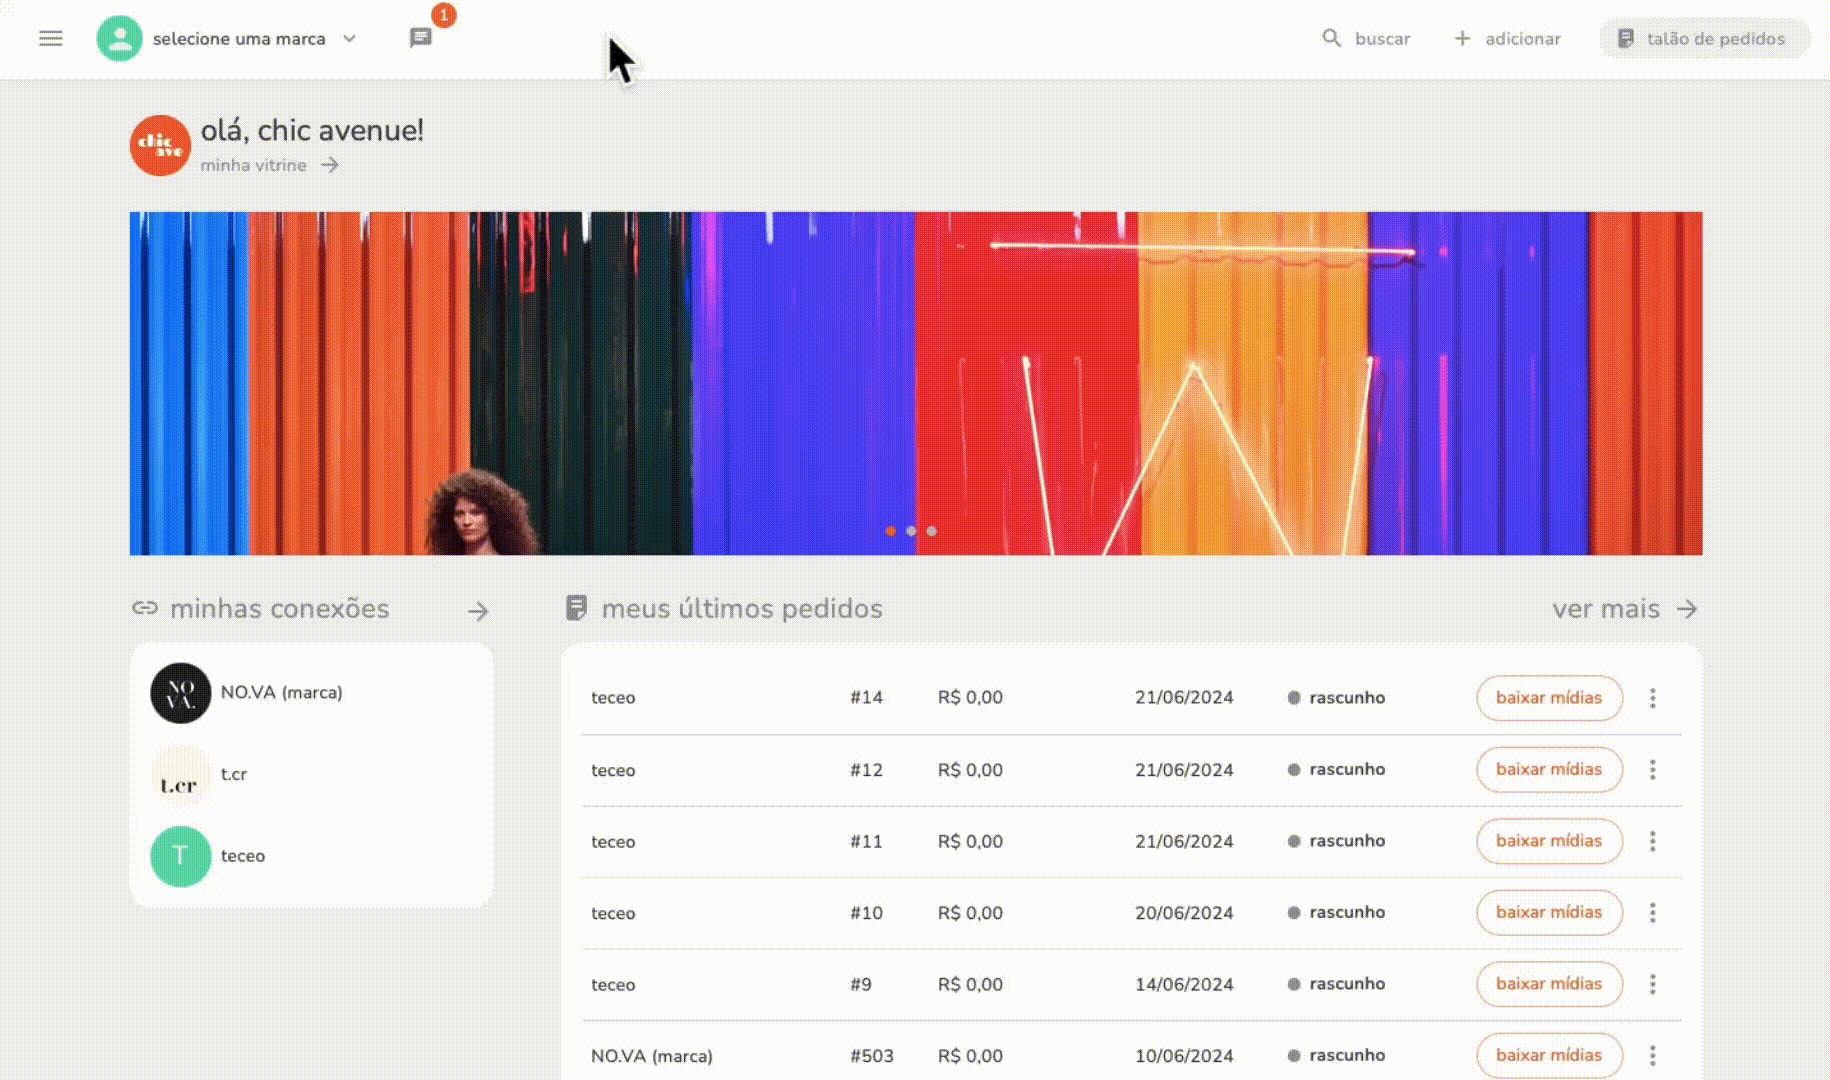Click the chic avenue round logo
This screenshot has height=1080, width=1830.
(160, 145)
